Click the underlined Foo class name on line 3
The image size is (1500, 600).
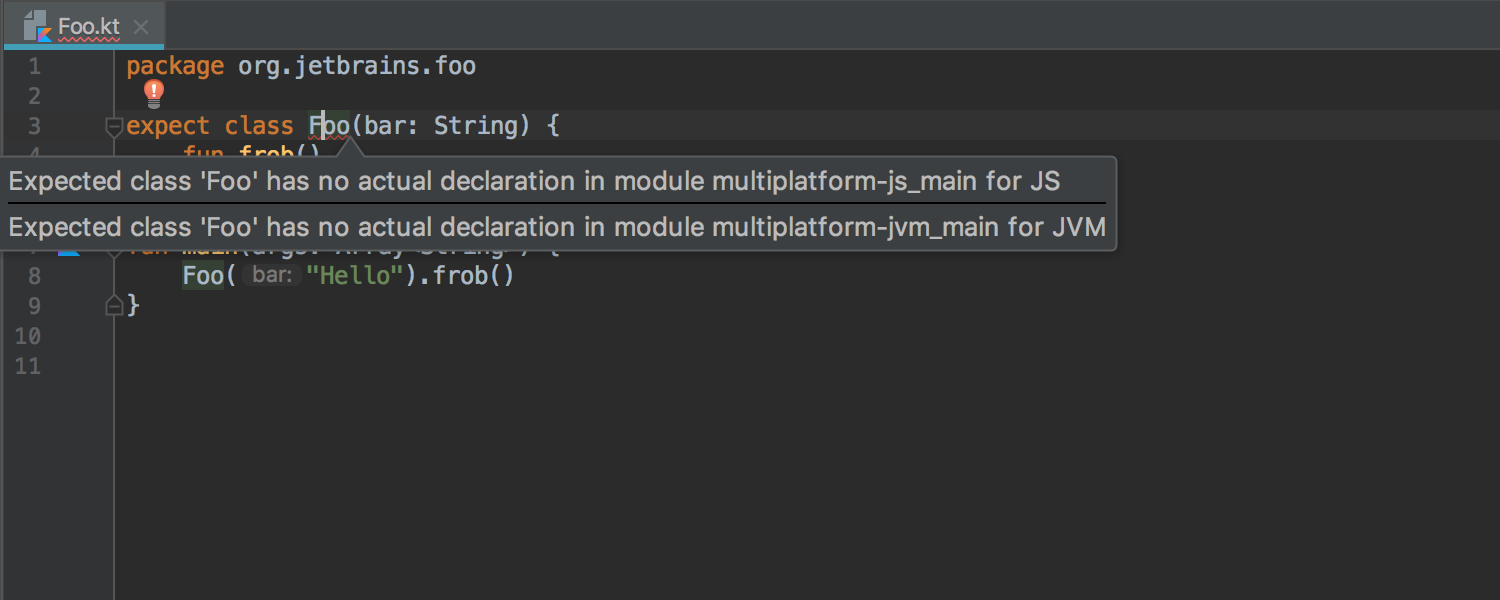pos(329,126)
